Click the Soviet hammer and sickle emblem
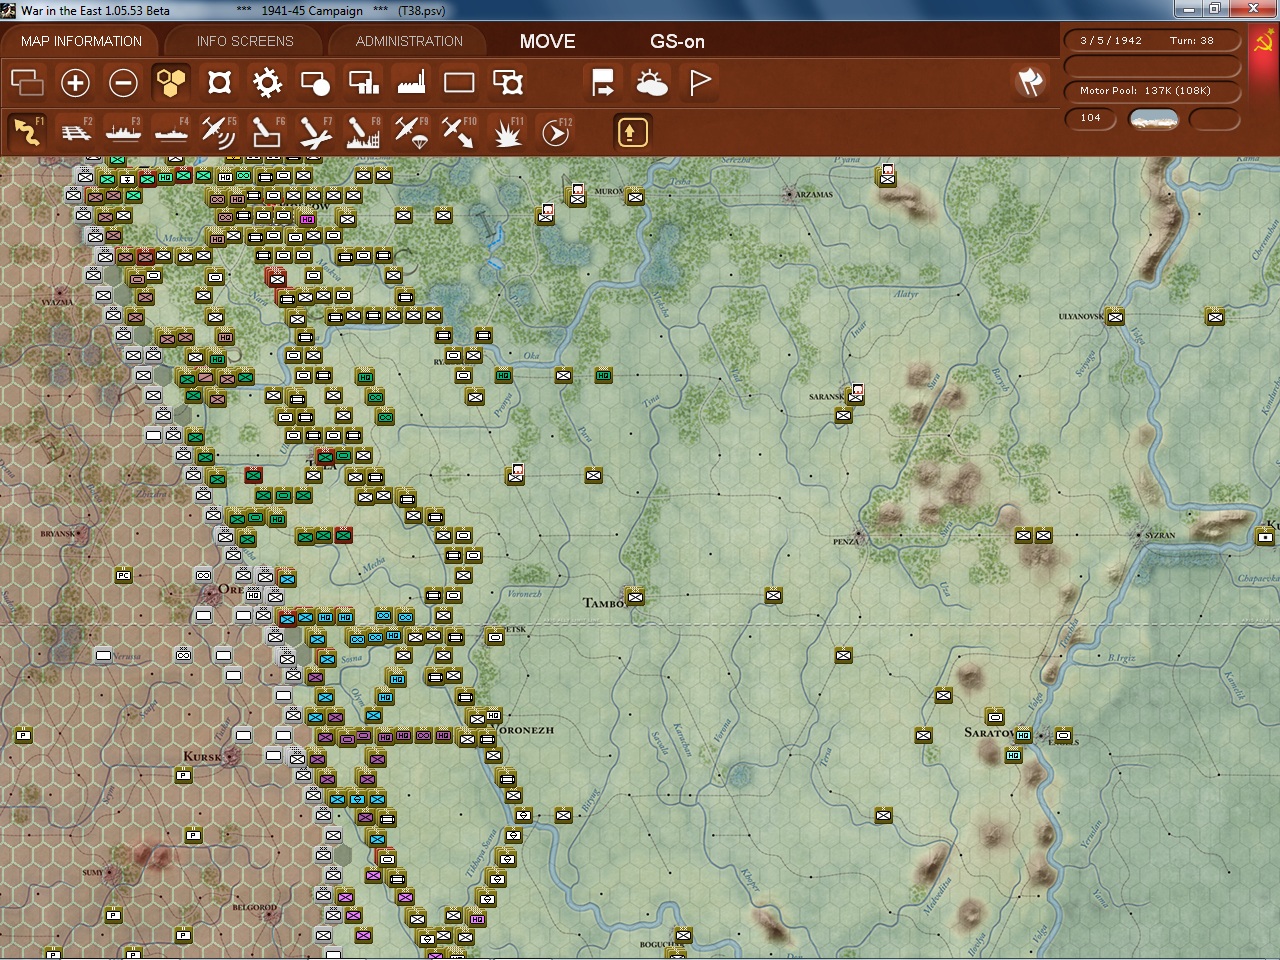Image resolution: width=1280 pixels, height=960 pixels. click(1264, 41)
